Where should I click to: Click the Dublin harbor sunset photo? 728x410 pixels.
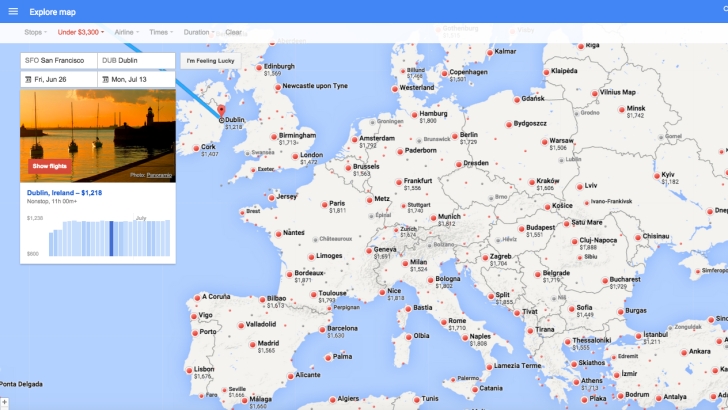pos(98,136)
